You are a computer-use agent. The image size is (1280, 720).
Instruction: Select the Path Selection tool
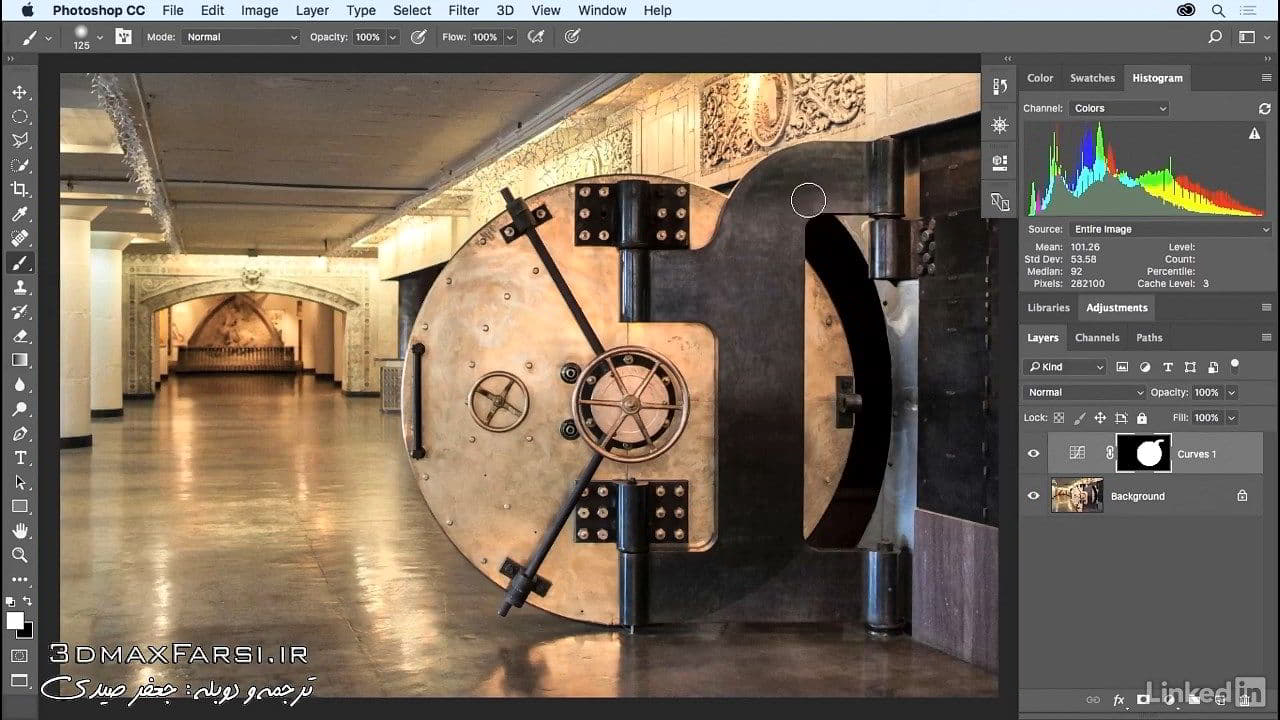tap(20, 482)
